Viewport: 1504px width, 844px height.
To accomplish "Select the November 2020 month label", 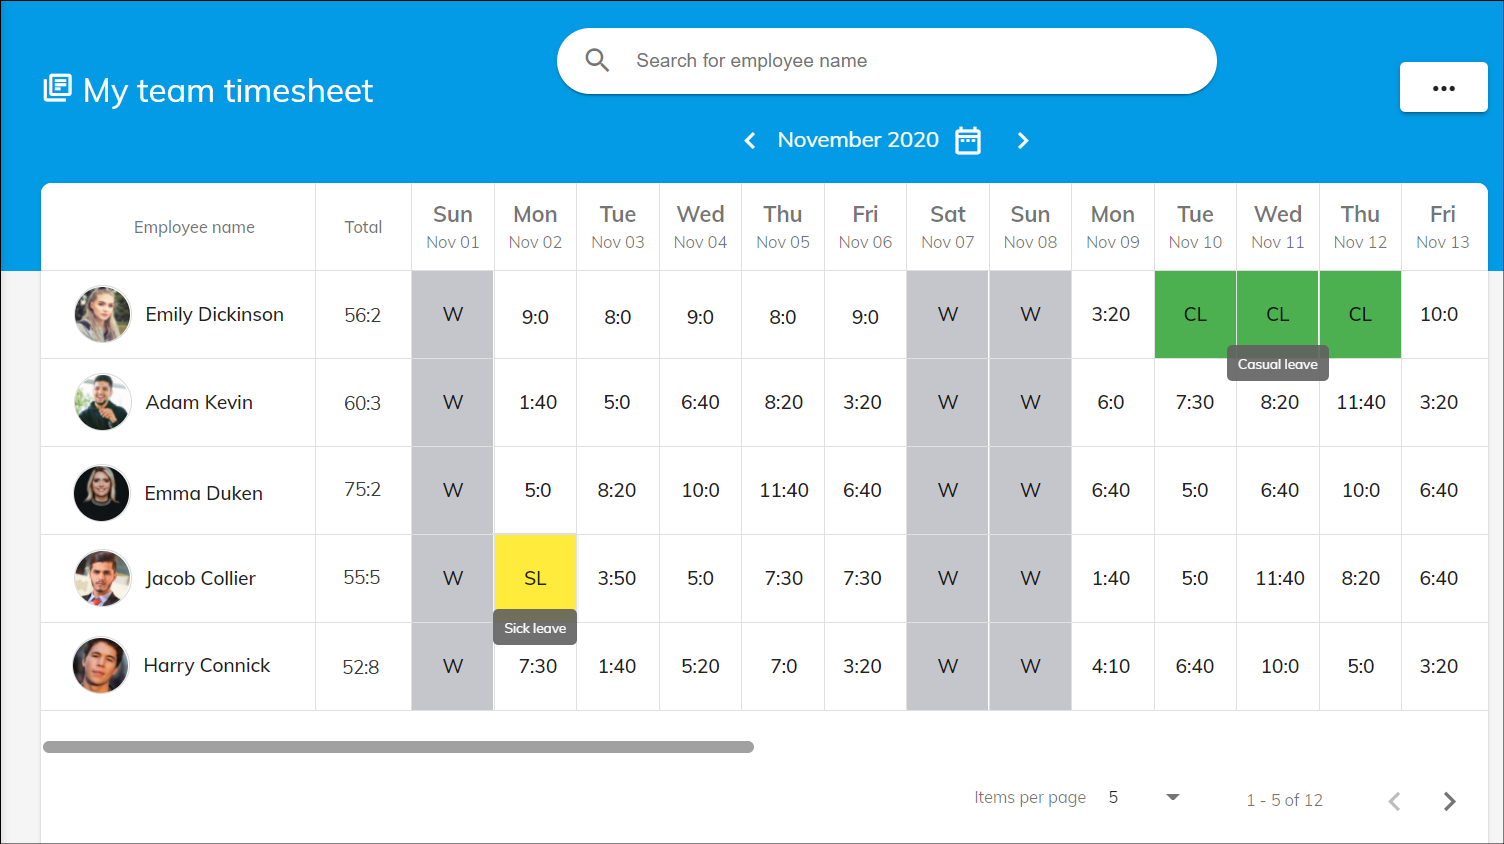I will (858, 140).
